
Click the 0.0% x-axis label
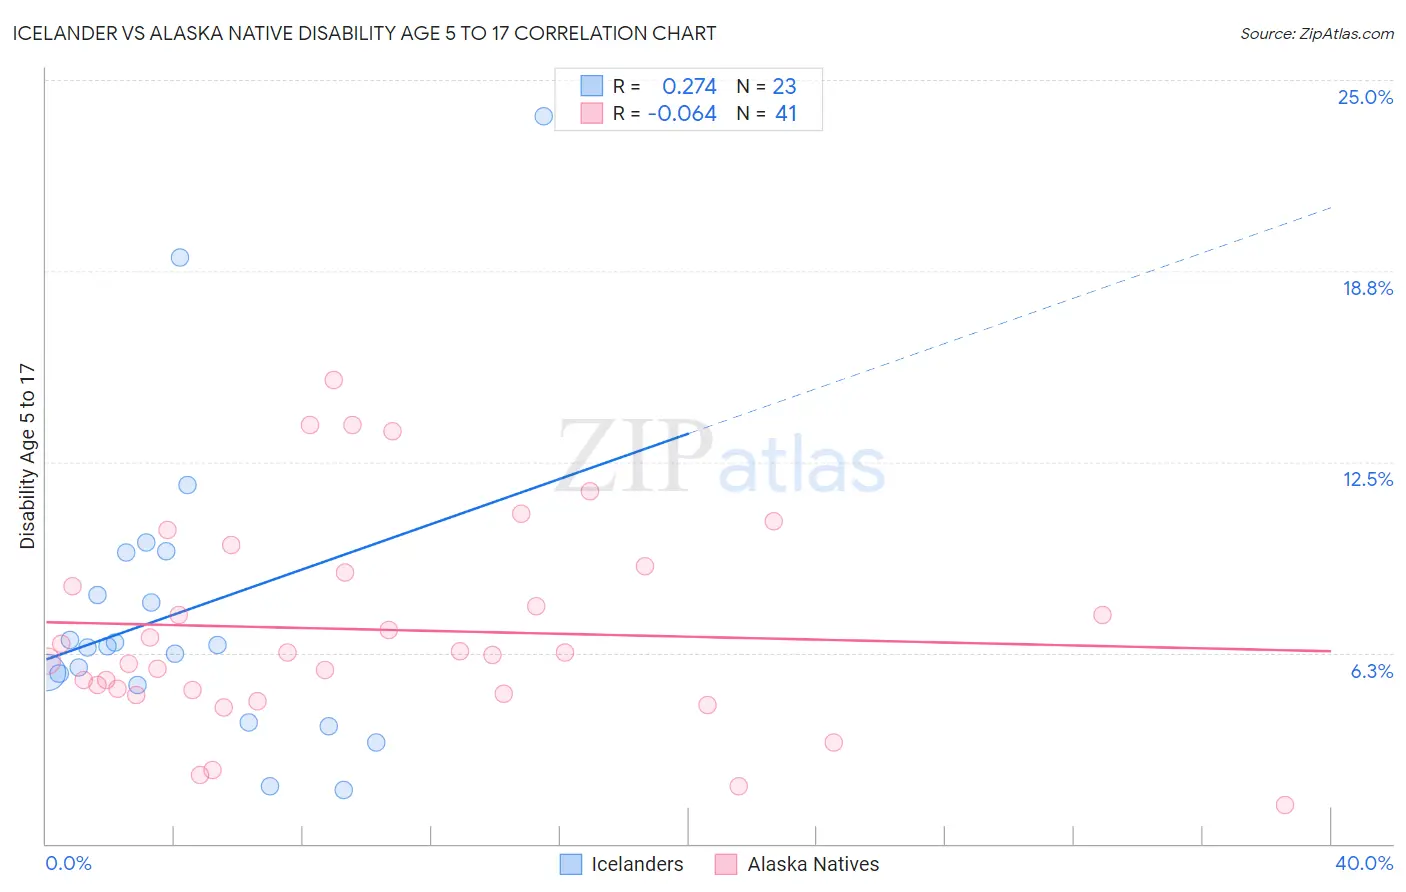coord(68,863)
